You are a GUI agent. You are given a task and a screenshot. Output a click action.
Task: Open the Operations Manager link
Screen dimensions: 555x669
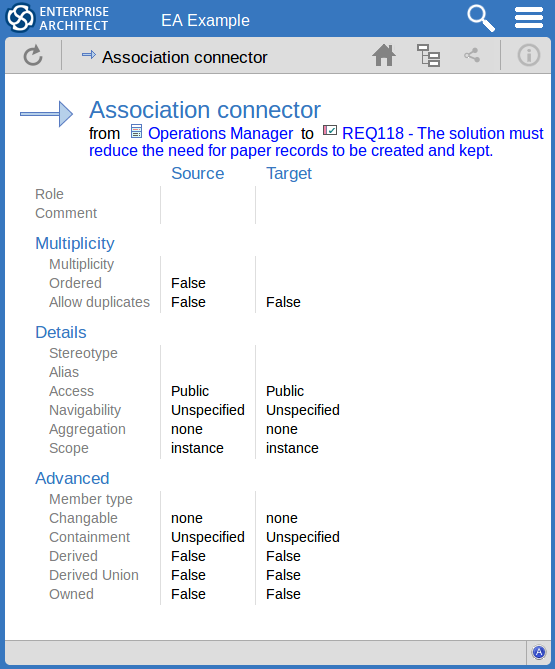tap(220, 134)
